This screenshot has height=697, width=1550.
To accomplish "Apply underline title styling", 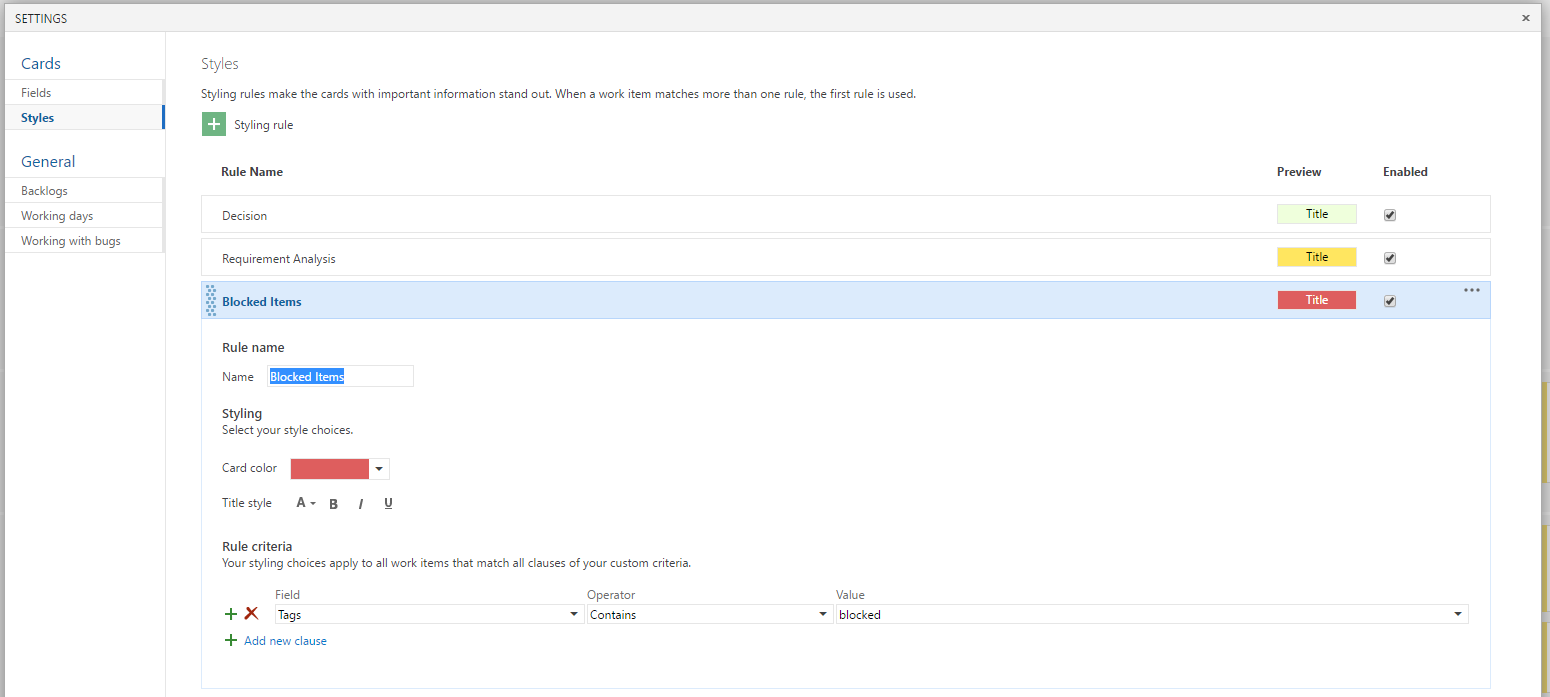I will pos(388,503).
